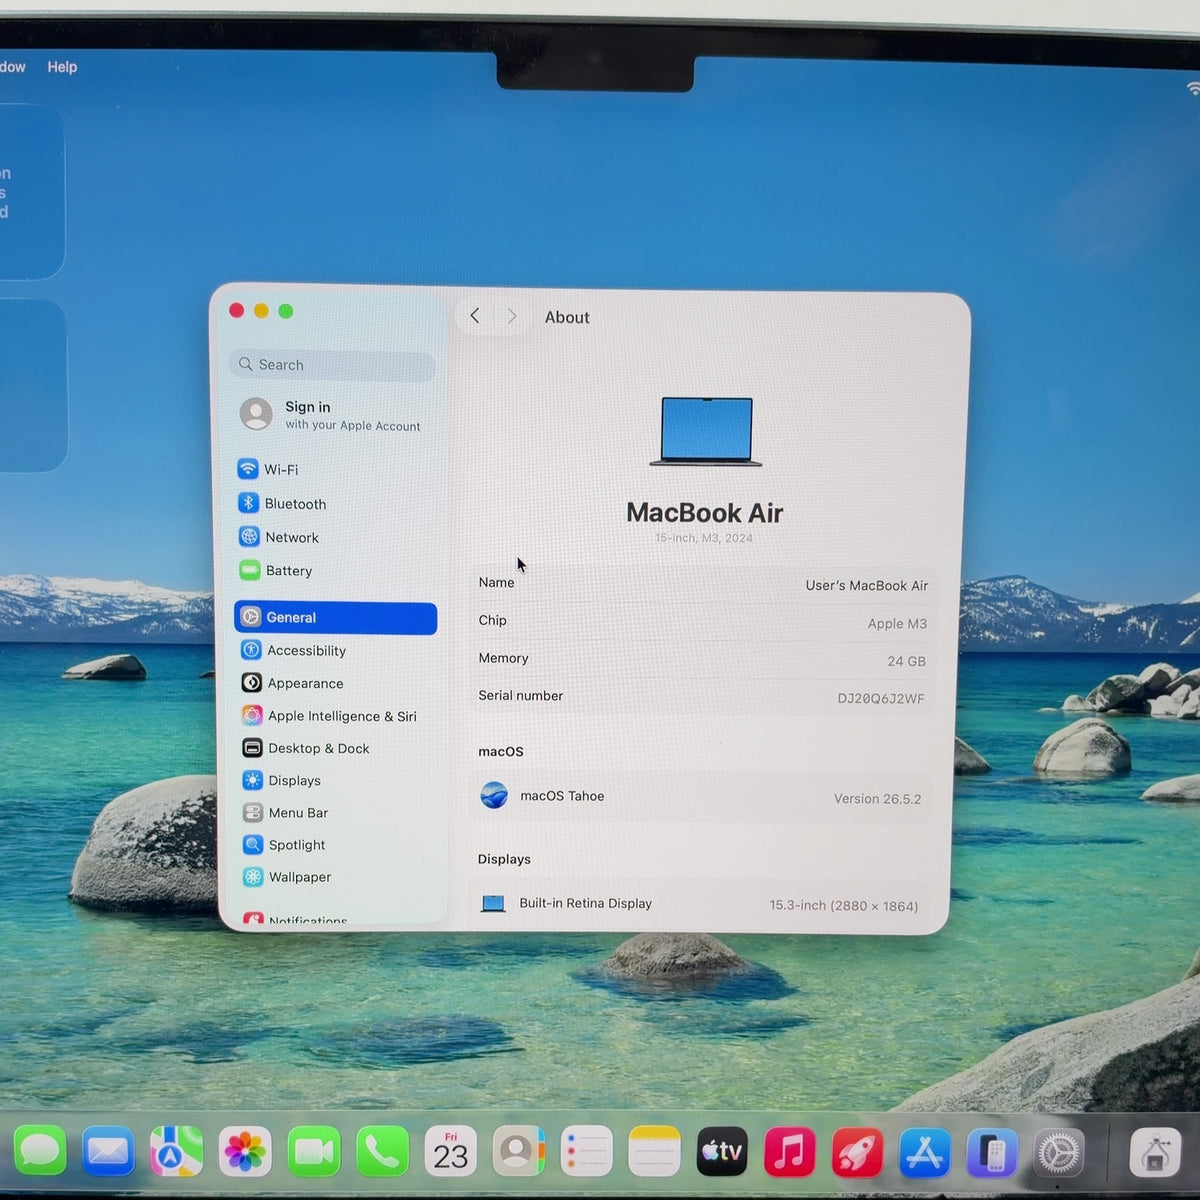The image size is (1200, 1200).
Task: Select Displays in the sidebar
Action: 334,780
